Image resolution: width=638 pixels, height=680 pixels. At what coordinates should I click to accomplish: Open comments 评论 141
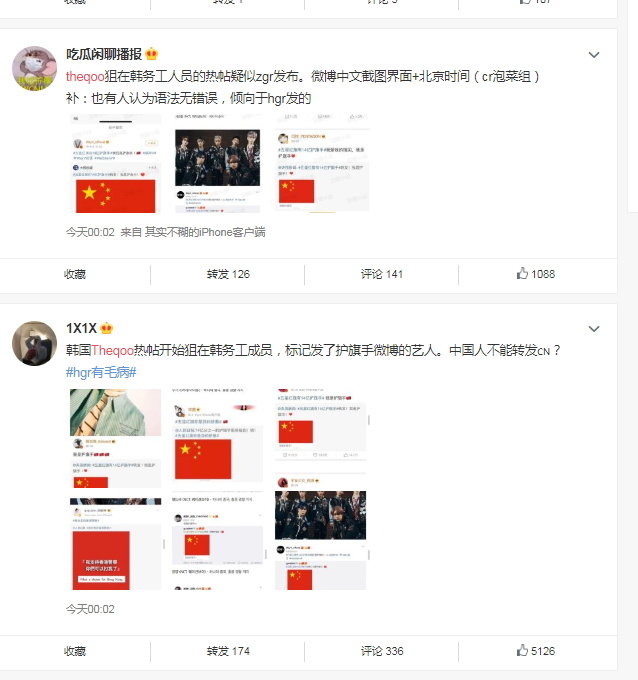point(382,274)
